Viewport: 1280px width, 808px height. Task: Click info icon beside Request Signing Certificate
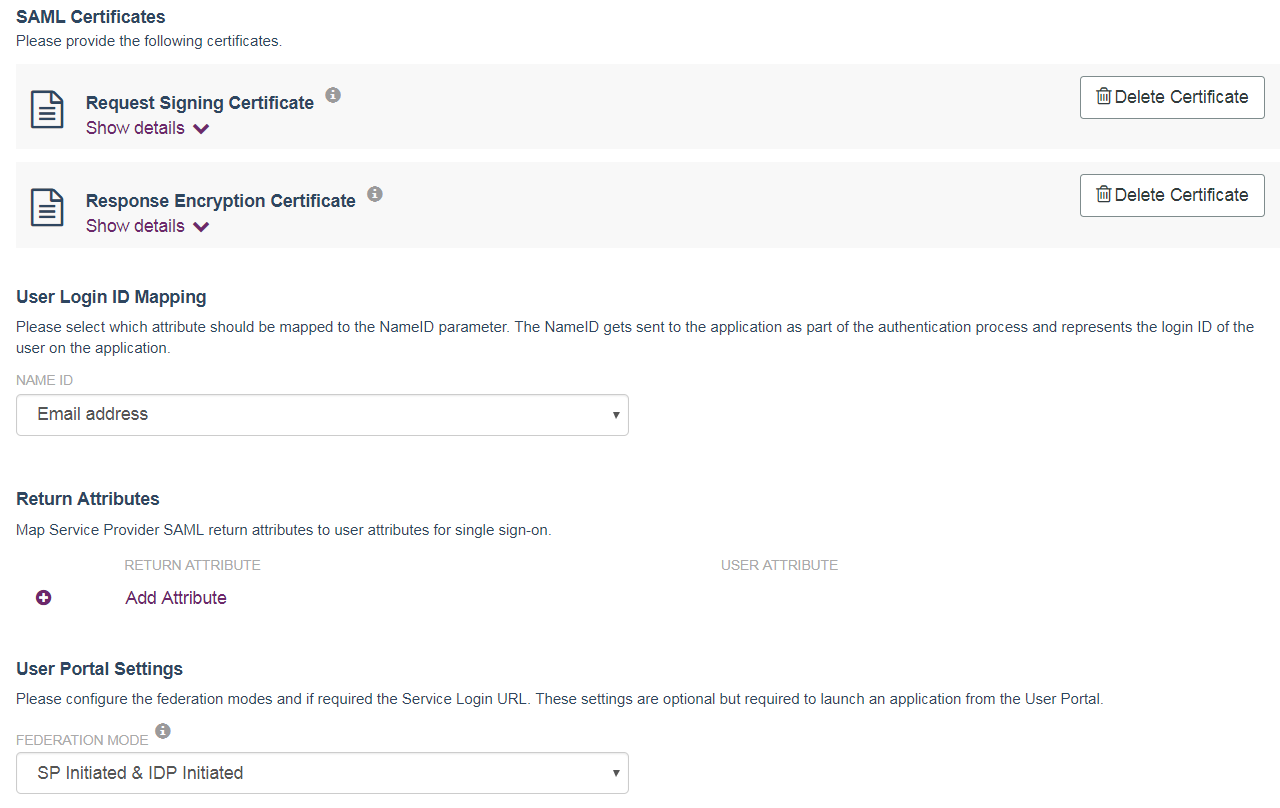click(333, 95)
